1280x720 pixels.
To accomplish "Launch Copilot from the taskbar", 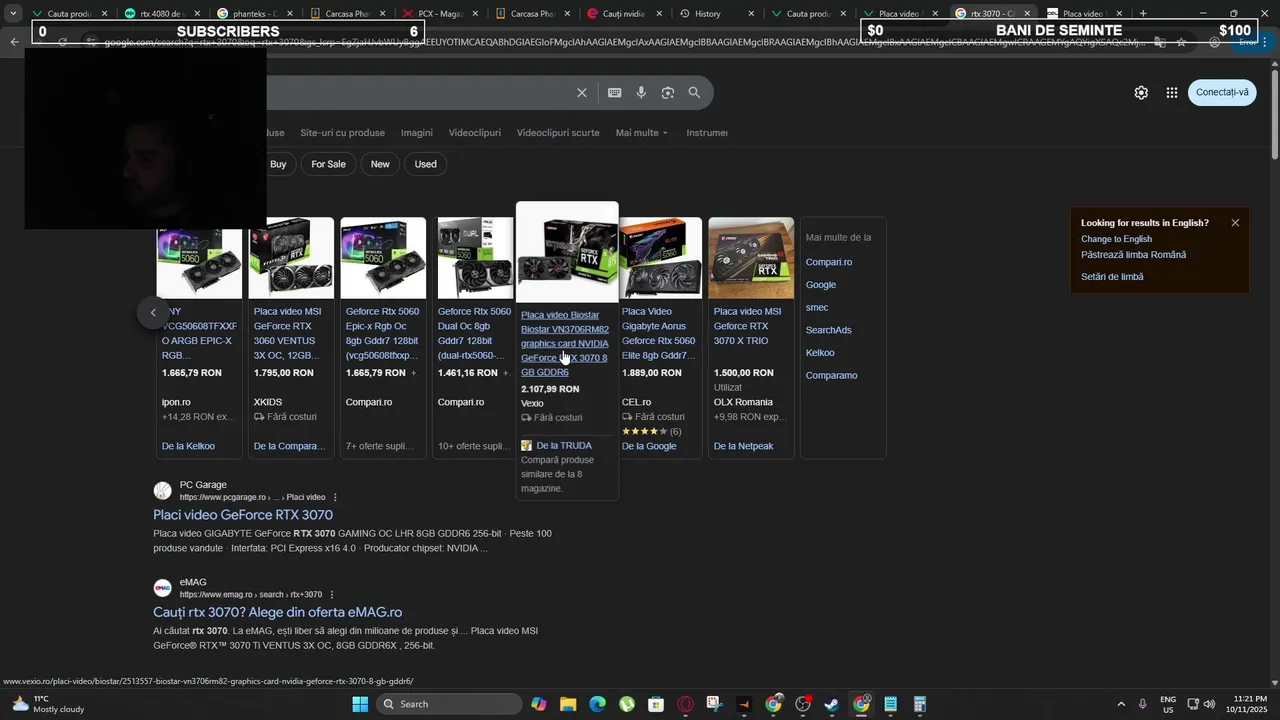I will (539, 704).
